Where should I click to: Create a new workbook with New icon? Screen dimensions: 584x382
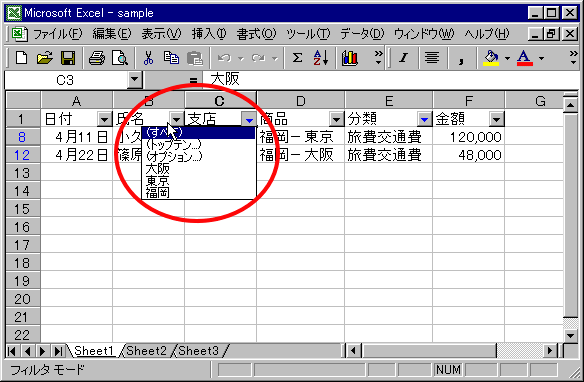(21, 58)
